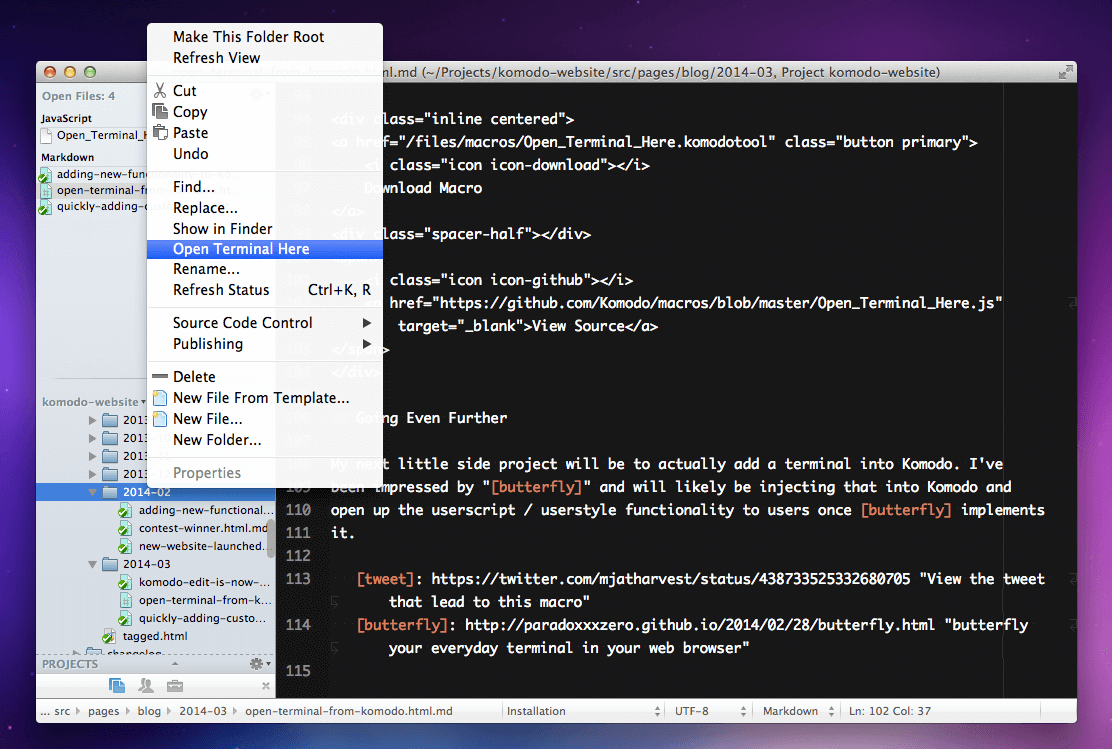Open komodo-edit-is-now file in project tree
1112x749 pixels.
(194, 582)
